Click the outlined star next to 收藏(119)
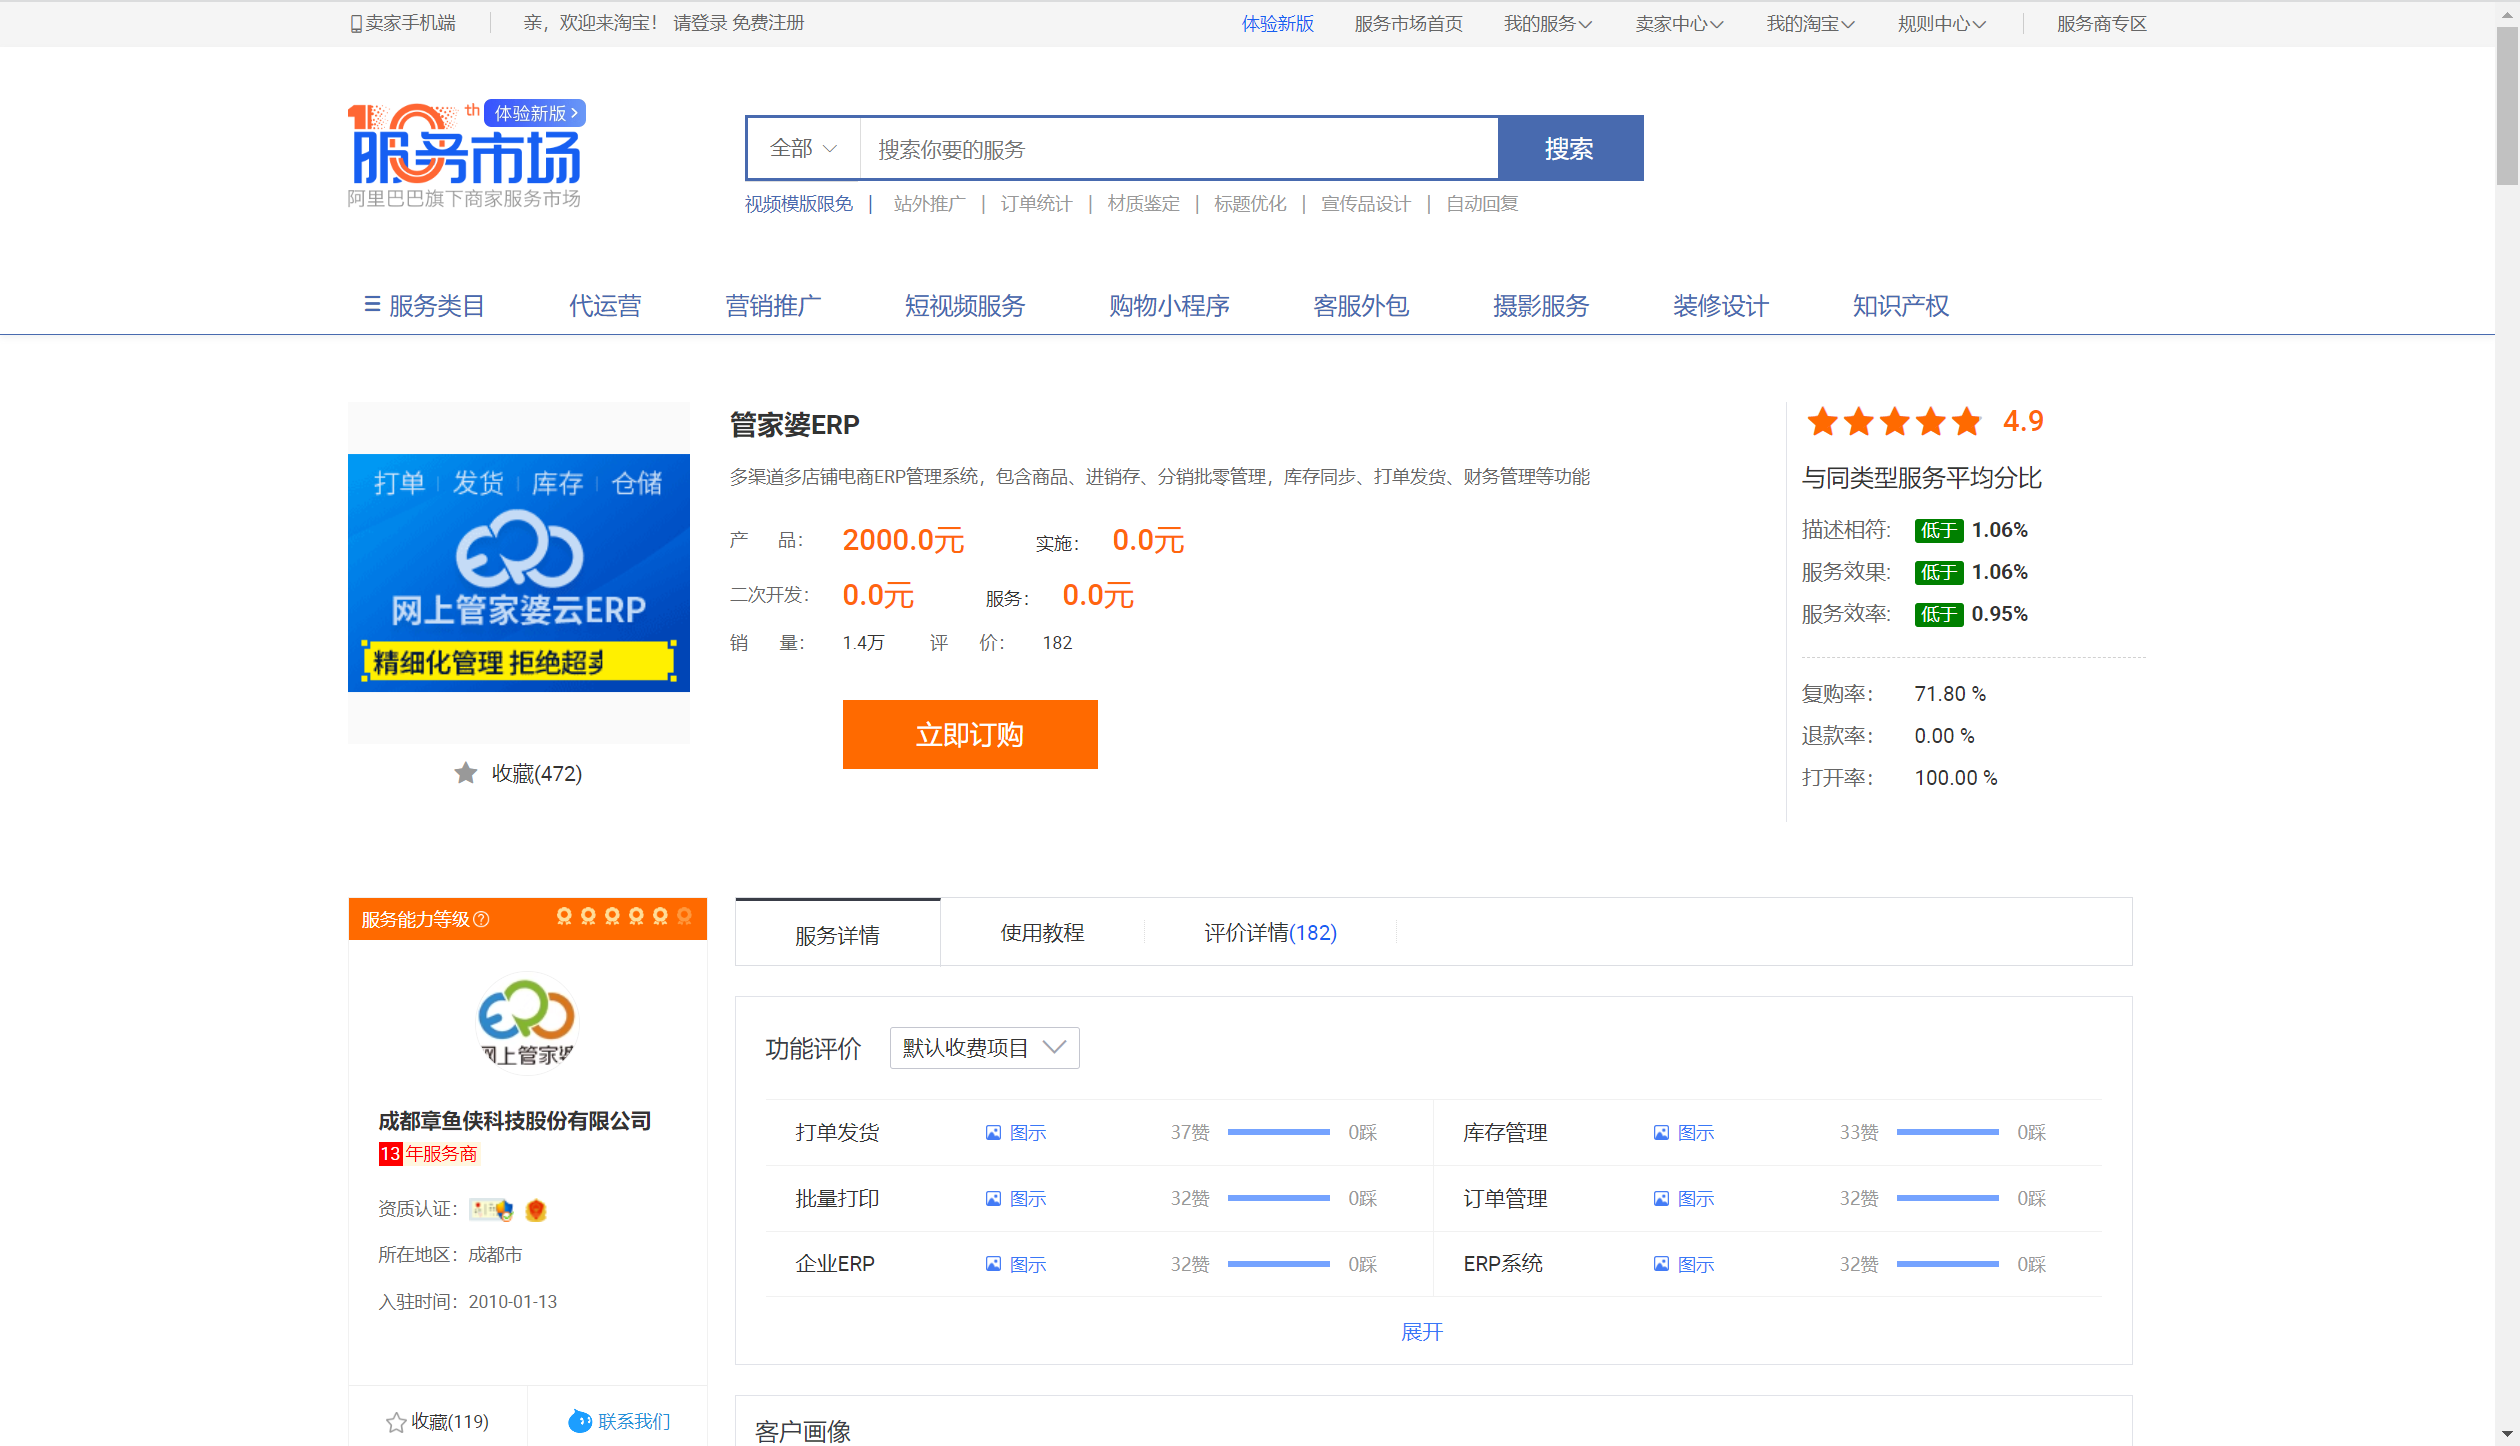This screenshot has height=1446, width=2520. pos(396,1422)
